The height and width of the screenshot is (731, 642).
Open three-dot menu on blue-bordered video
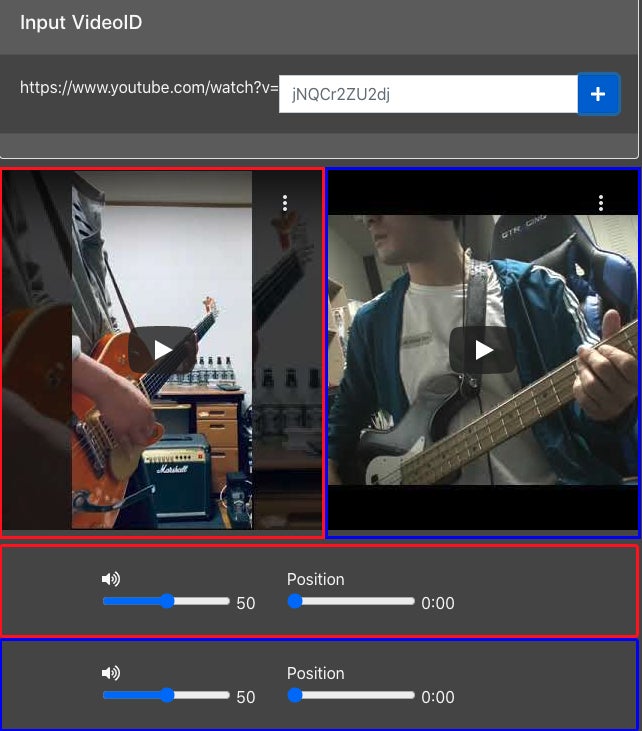click(x=600, y=203)
